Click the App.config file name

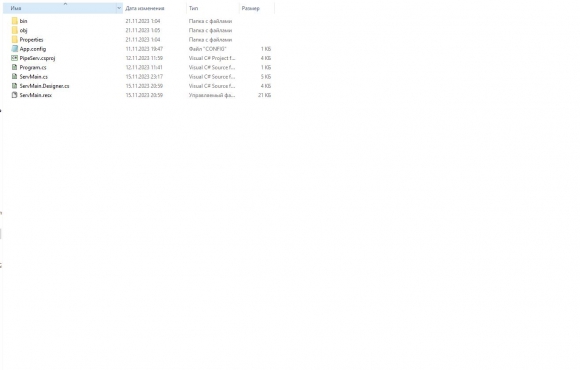point(33,49)
